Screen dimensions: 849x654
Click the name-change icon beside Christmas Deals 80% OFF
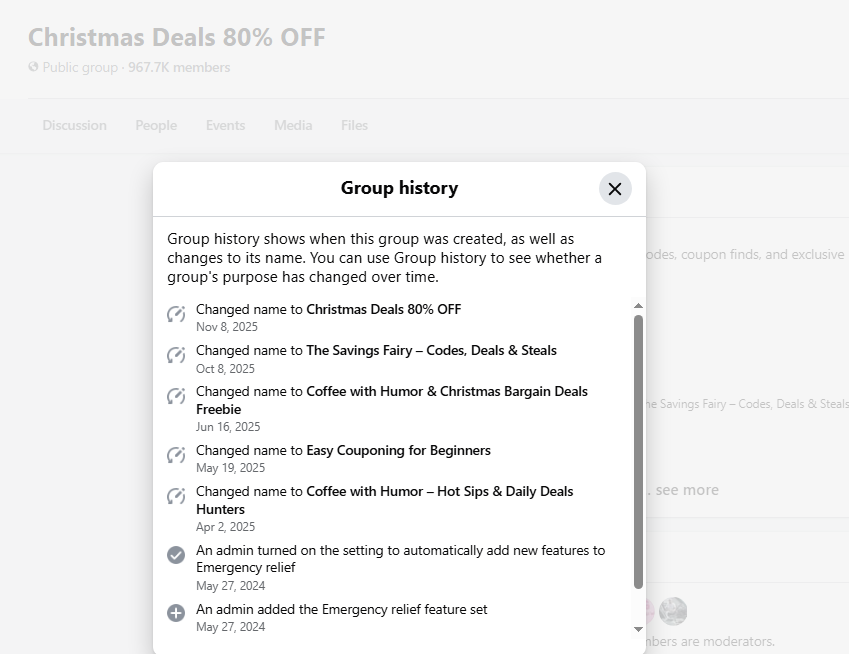click(x=176, y=315)
